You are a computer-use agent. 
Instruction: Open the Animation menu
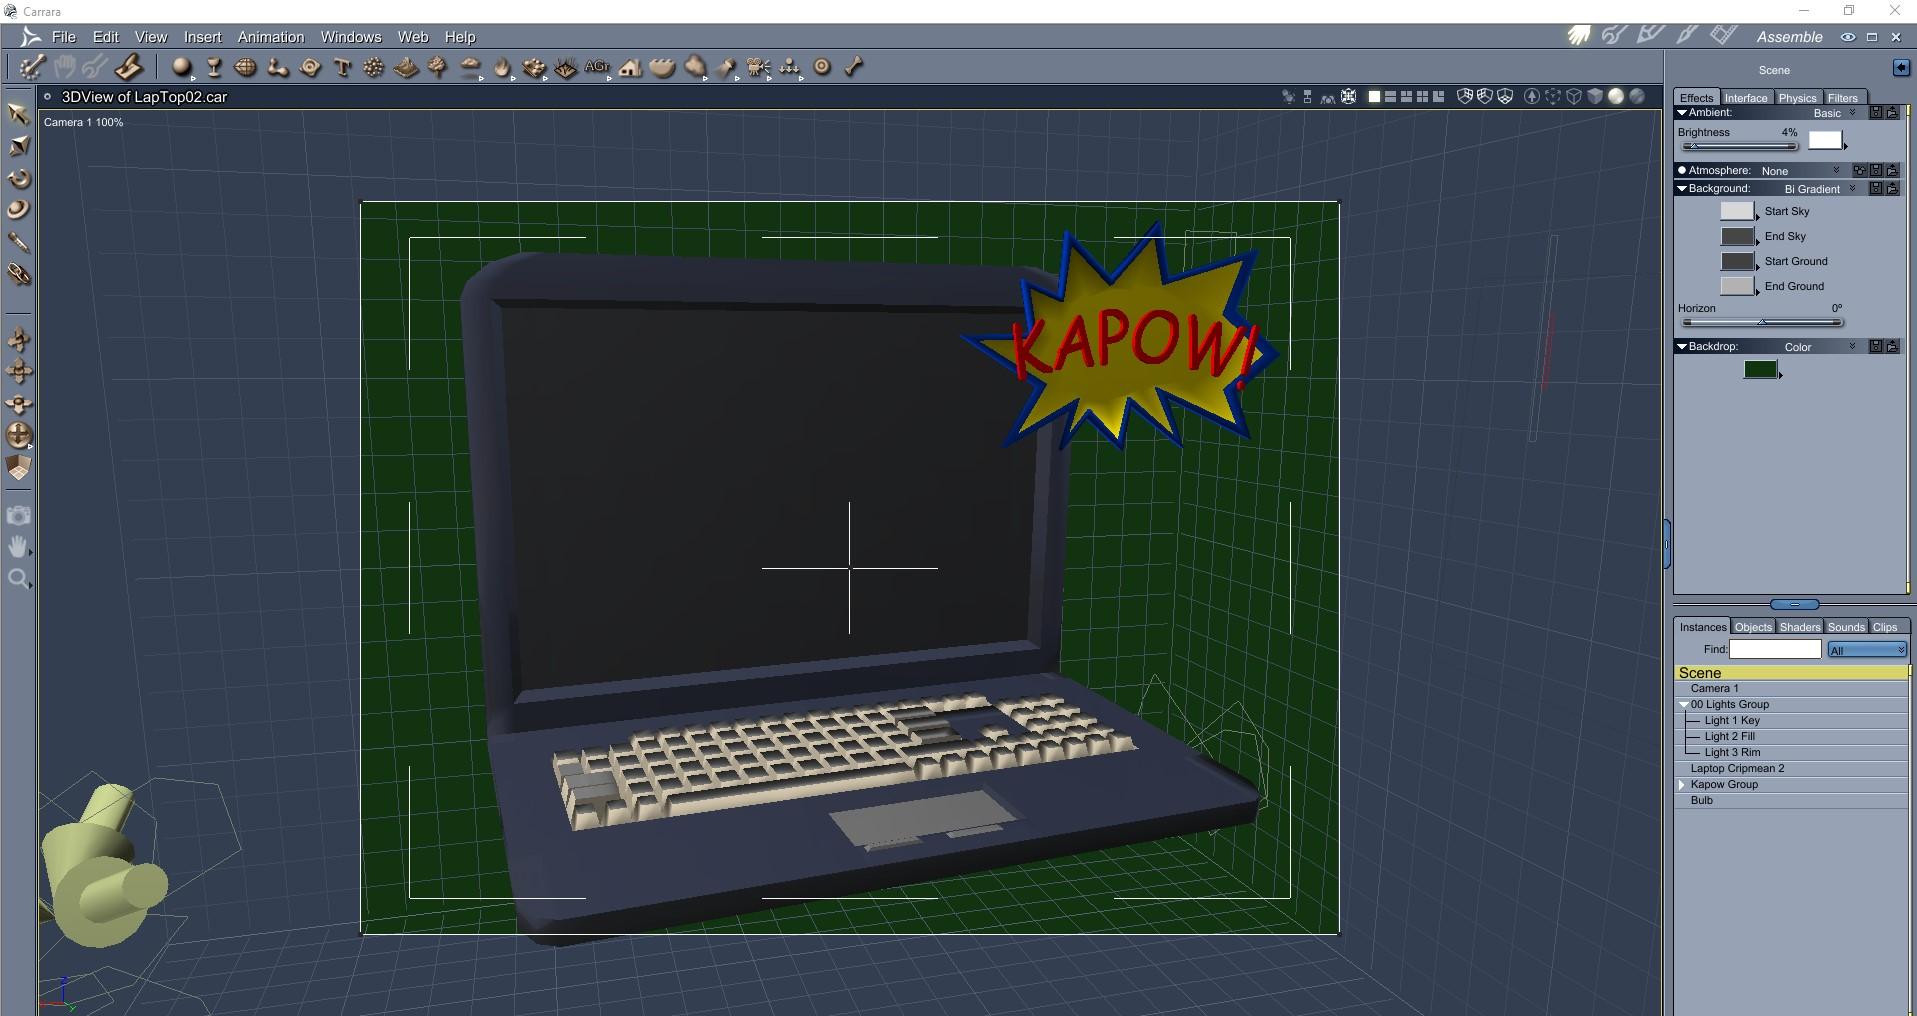[x=271, y=37]
